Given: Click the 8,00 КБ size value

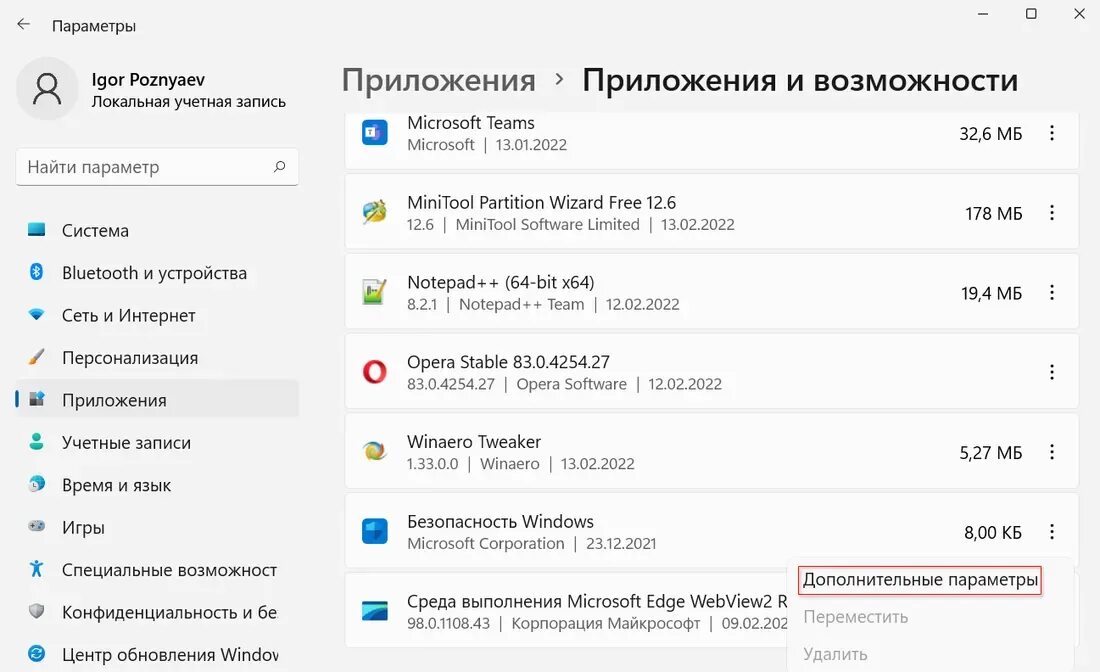Looking at the screenshot, I should pyautogui.click(x=993, y=532).
